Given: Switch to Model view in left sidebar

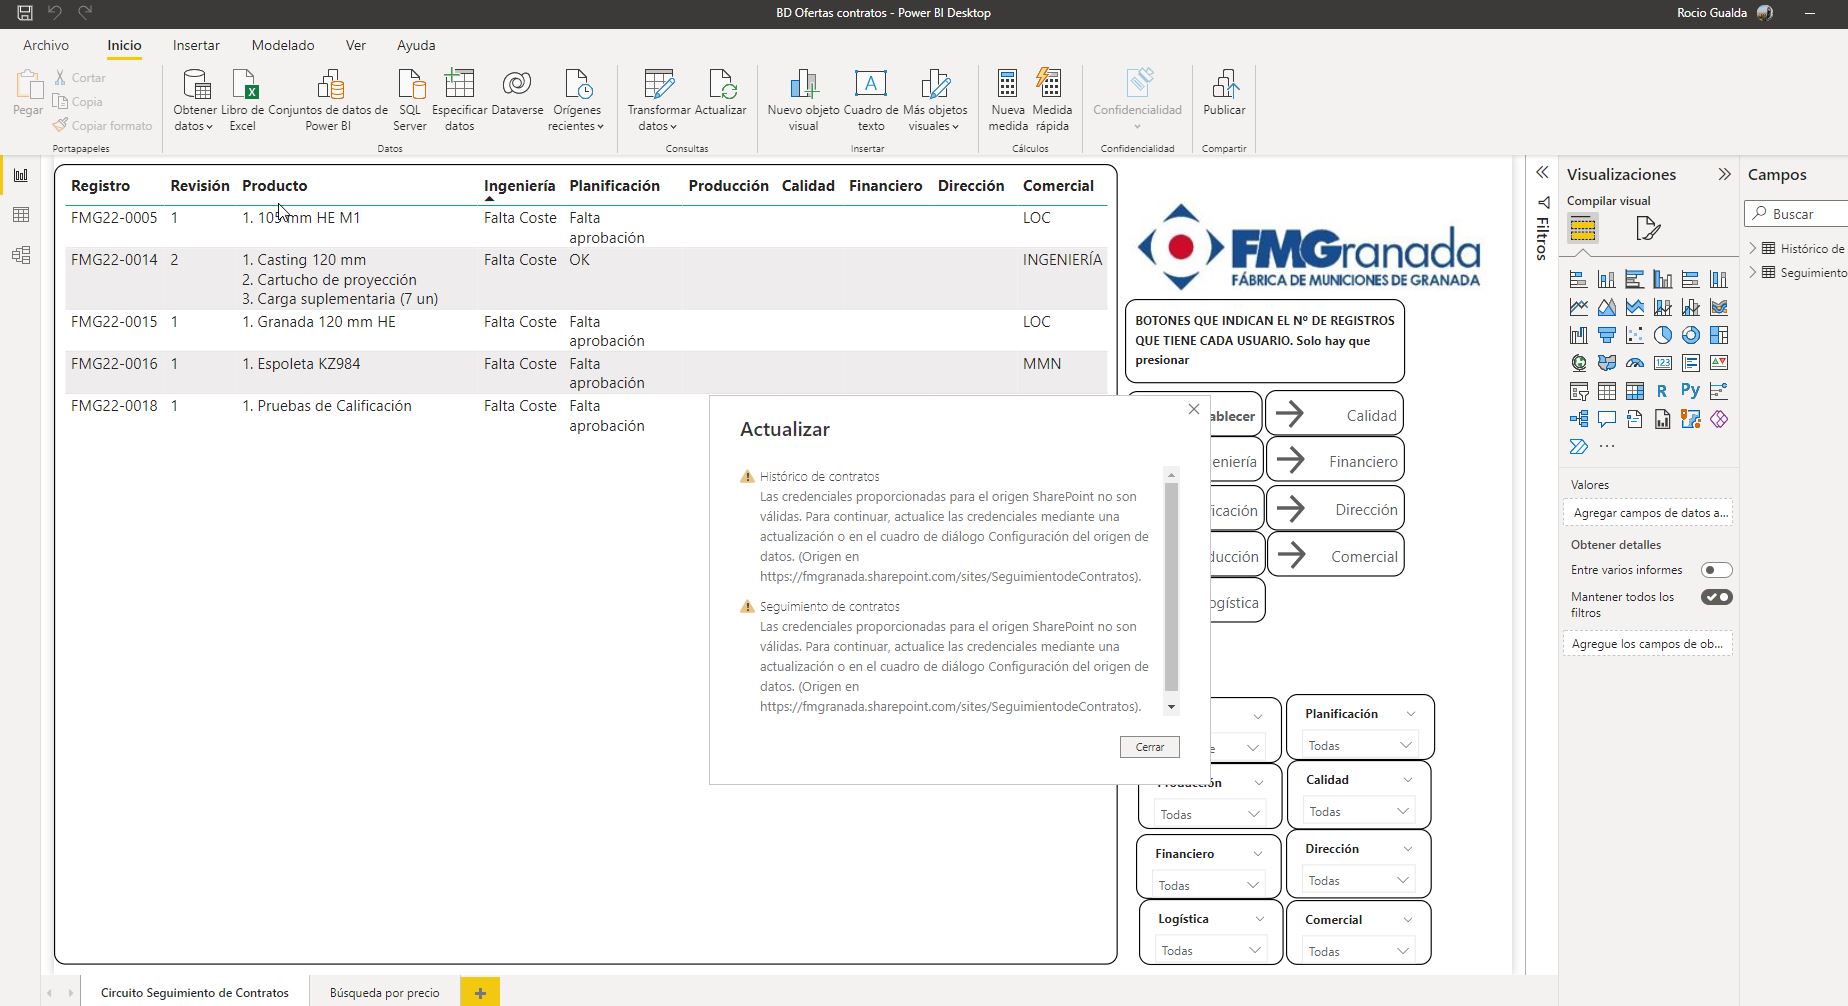Looking at the screenshot, I should coord(21,255).
